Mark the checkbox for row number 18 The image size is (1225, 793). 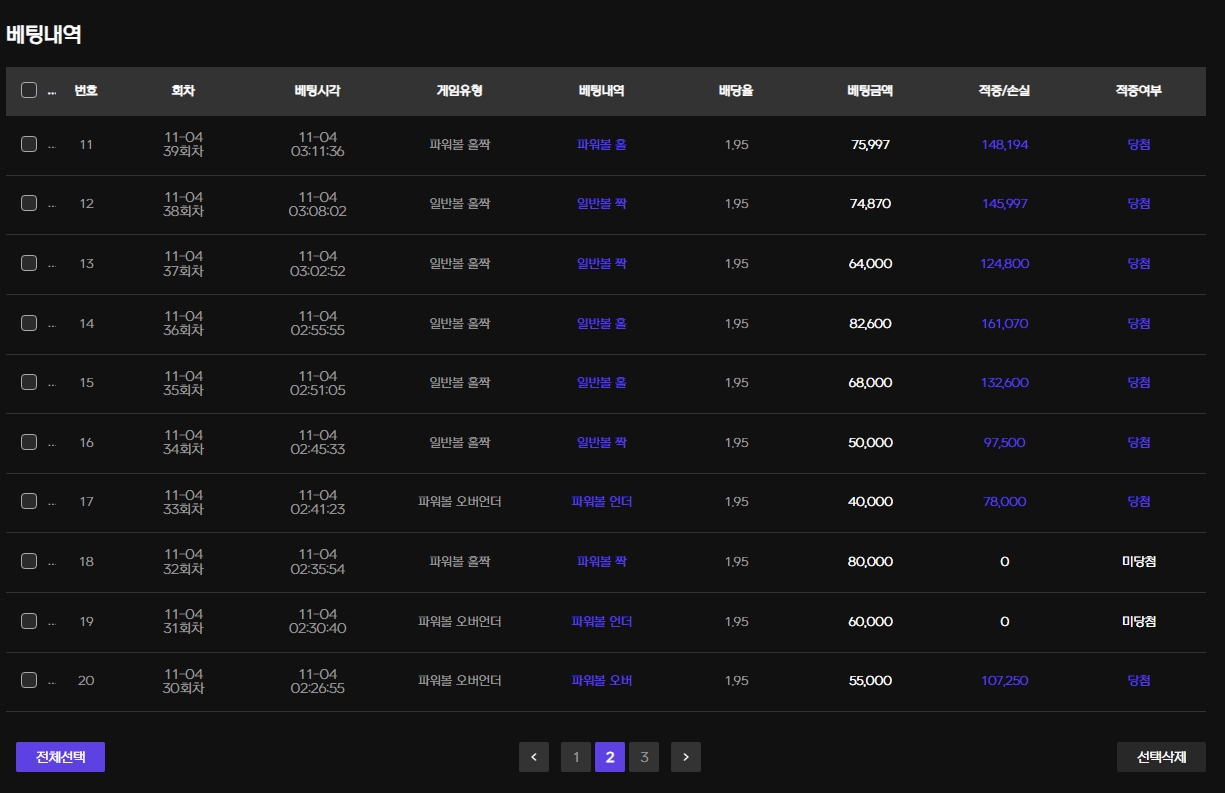point(29,561)
